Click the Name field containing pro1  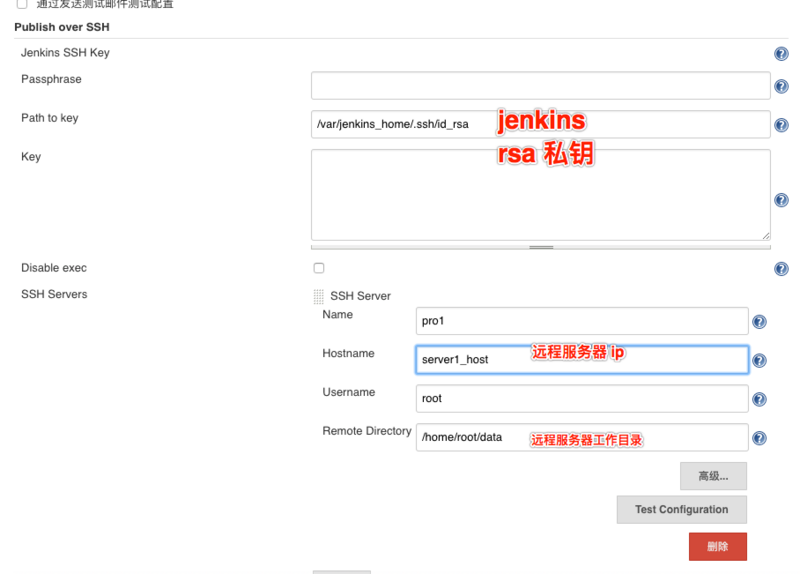click(x=582, y=321)
